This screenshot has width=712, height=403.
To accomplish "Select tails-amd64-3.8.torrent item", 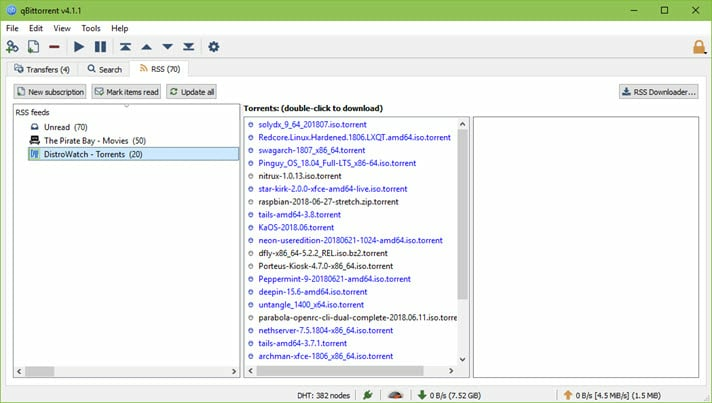I will pyautogui.click(x=300, y=215).
